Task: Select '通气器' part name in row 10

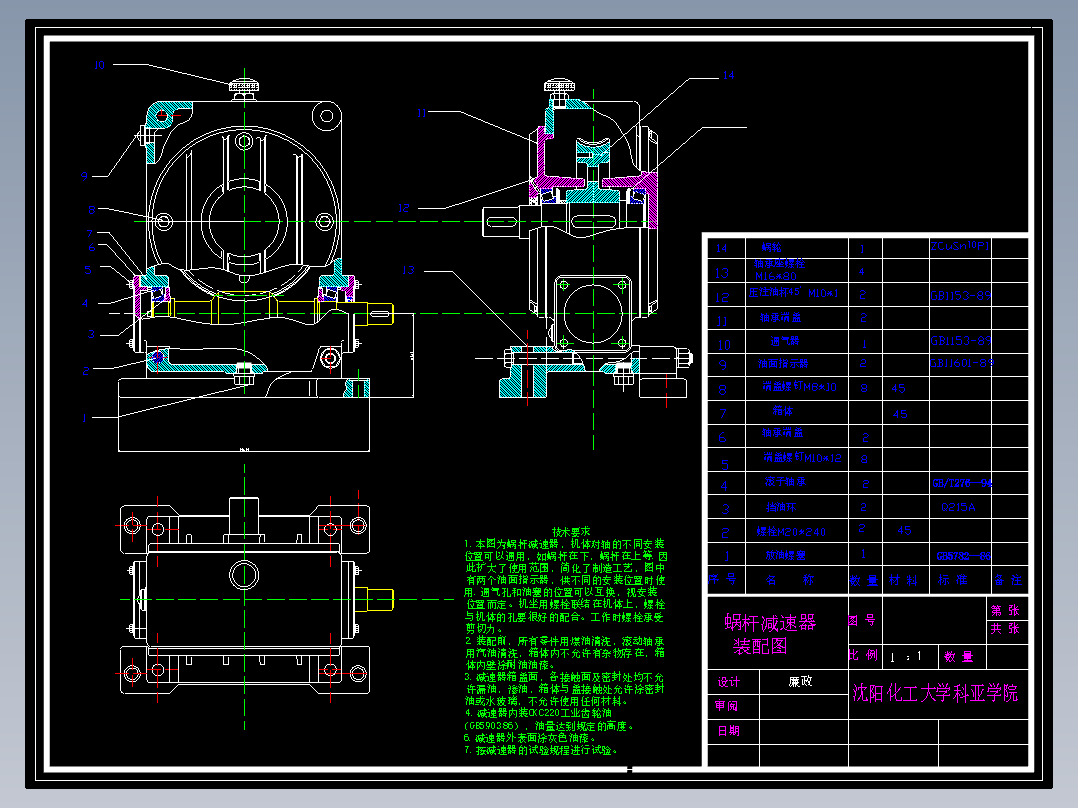Action: pos(784,340)
